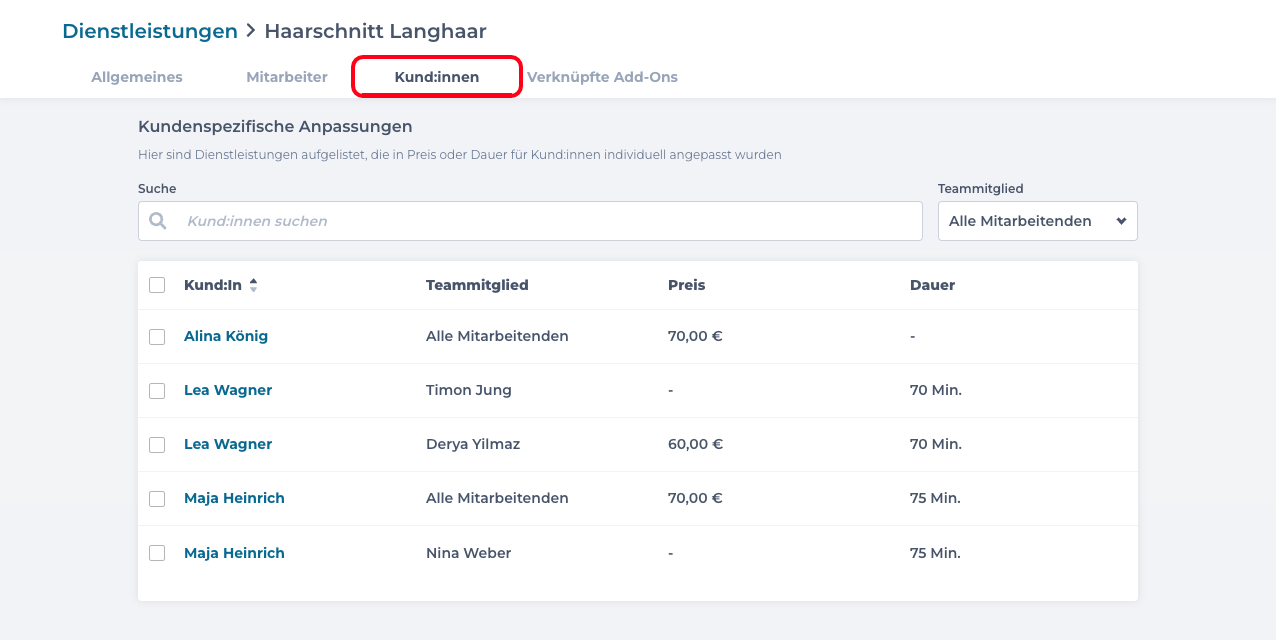Select the checkbox in the Maja Heinrich row
The image size is (1276, 640).
[157, 498]
